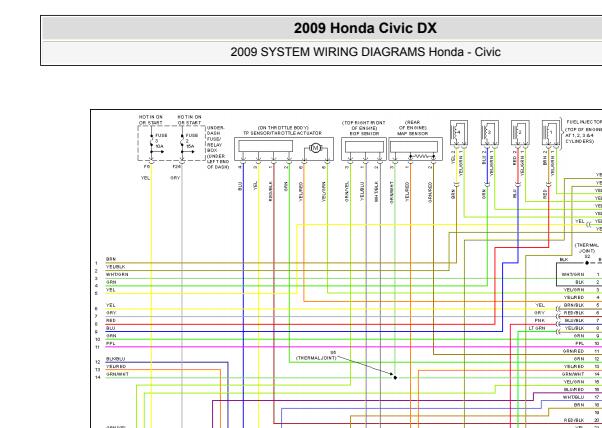Select 'GRN/WHT' at left row 14
Viewport: 602px width, 428px height.
(x=117, y=374)
